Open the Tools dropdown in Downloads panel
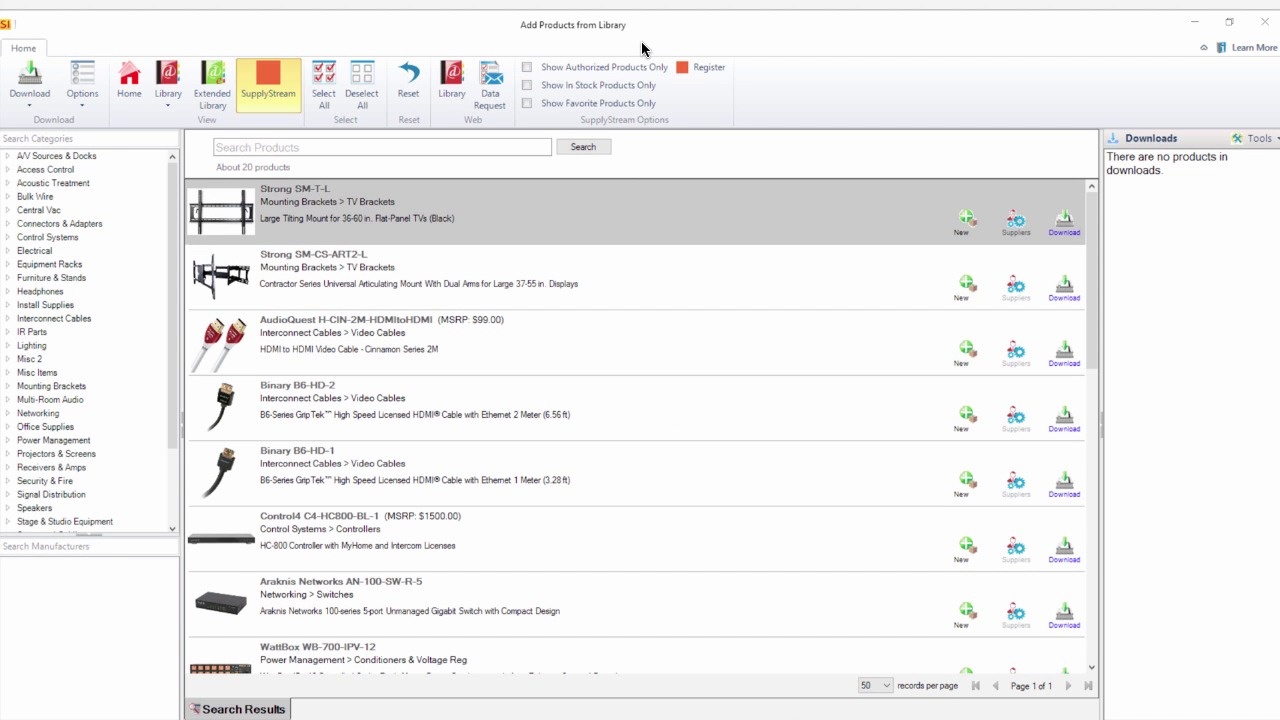This screenshot has width=1280, height=720. point(1255,138)
